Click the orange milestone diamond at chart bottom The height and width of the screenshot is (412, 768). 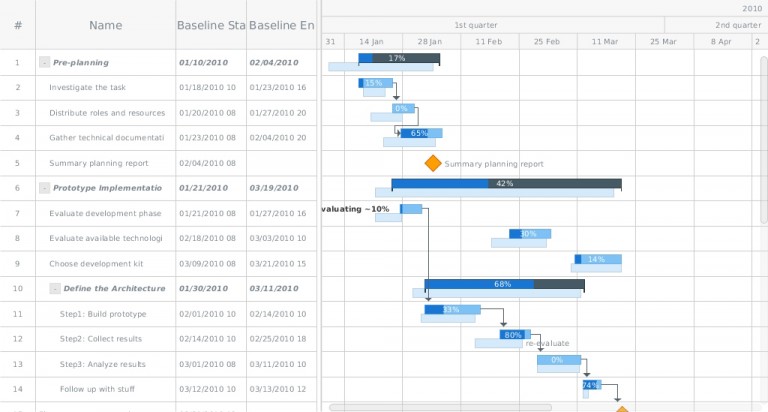click(622, 408)
